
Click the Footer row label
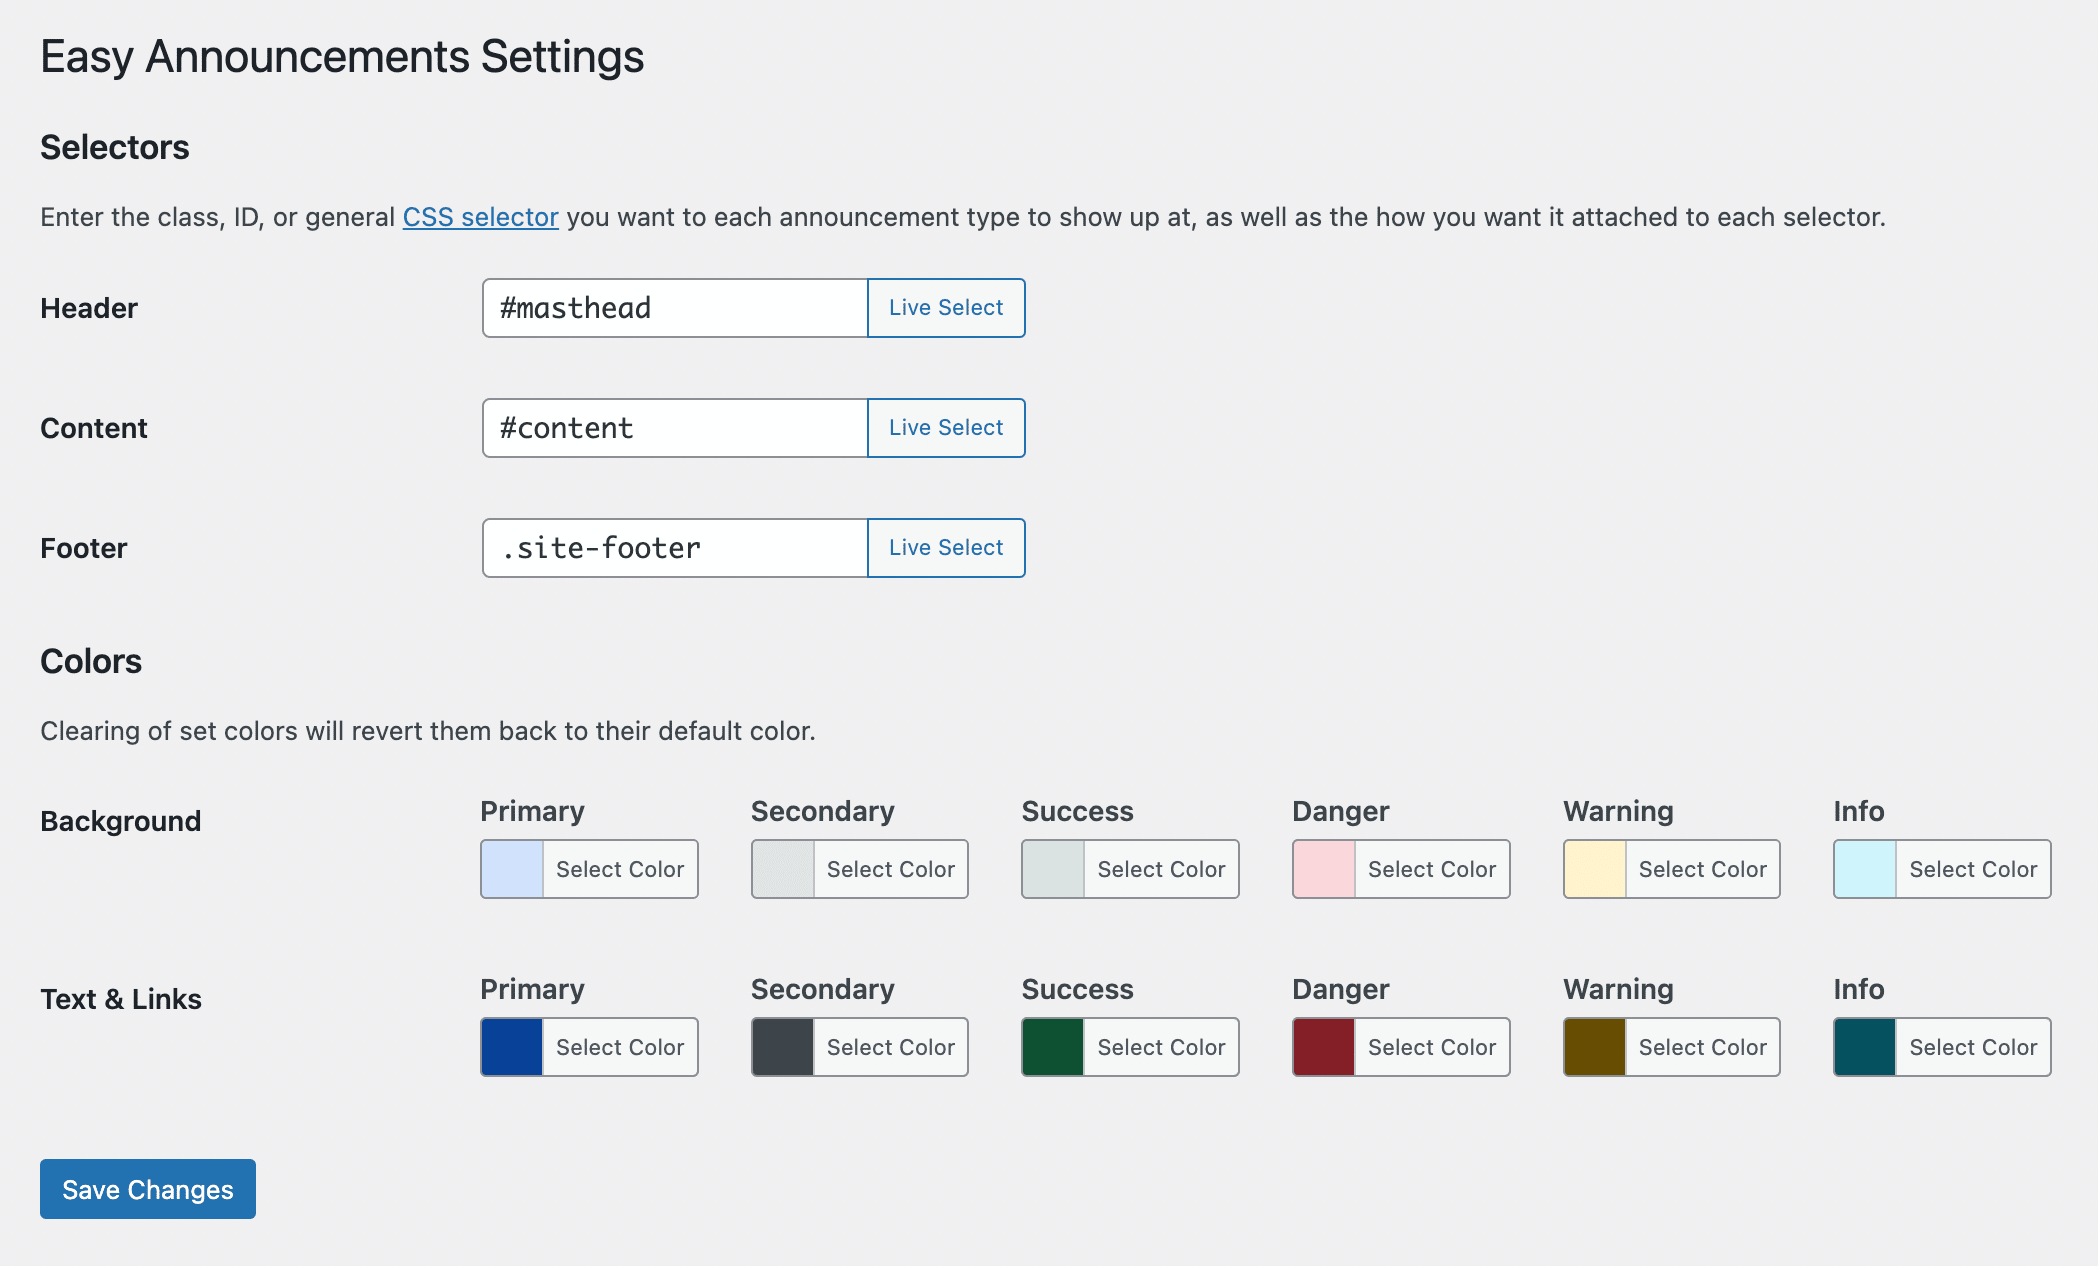click(x=84, y=548)
